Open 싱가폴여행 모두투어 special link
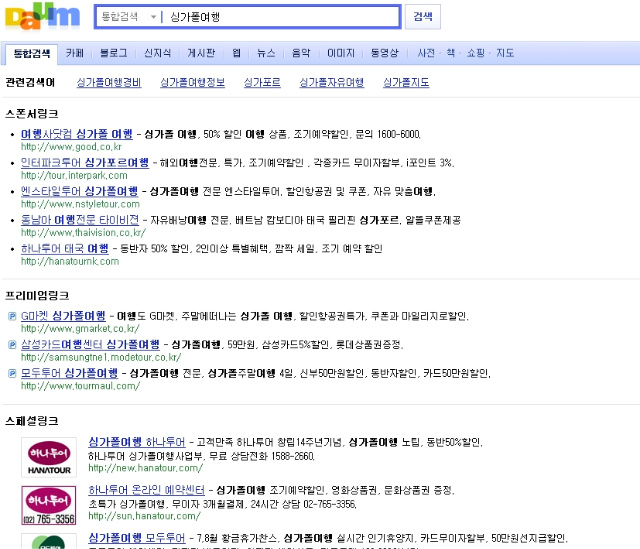 pyautogui.click(x=137, y=538)
